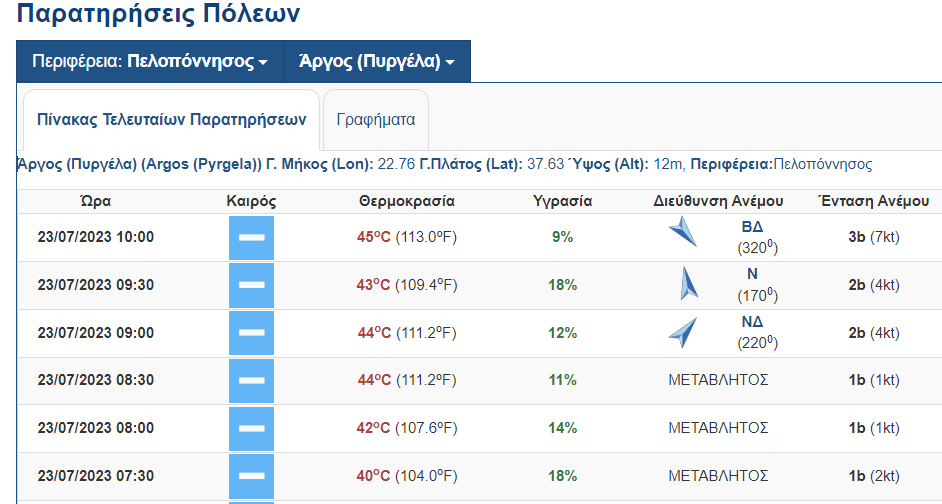Select the Πίνακας Τελευταίων Παρατηρήσεων tab
The width and height of the screenshot is (942, 504).
point(171,120)
